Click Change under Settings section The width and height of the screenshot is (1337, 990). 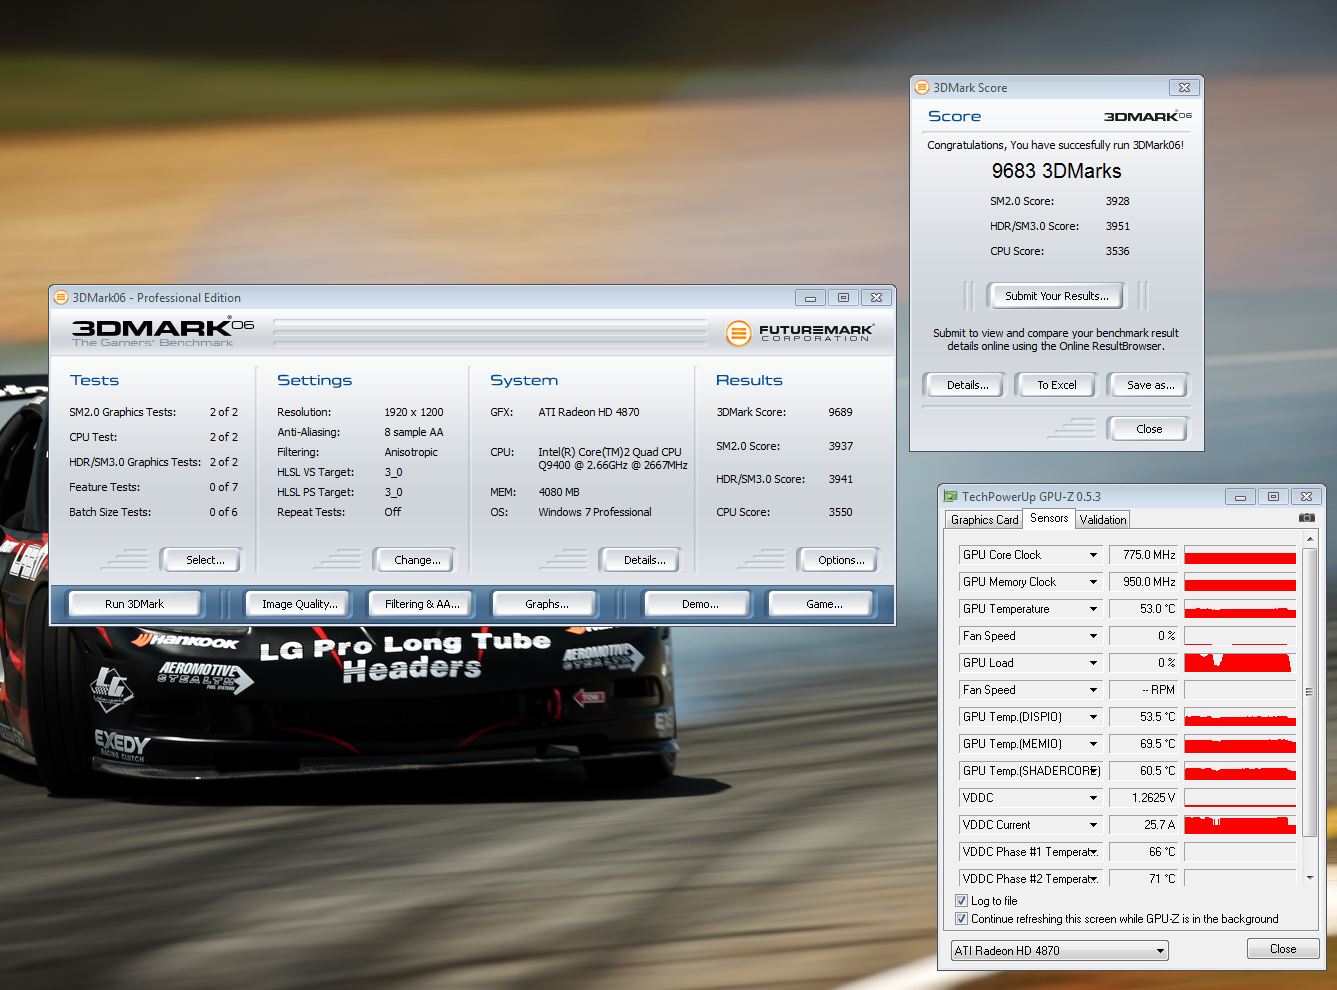417,560
